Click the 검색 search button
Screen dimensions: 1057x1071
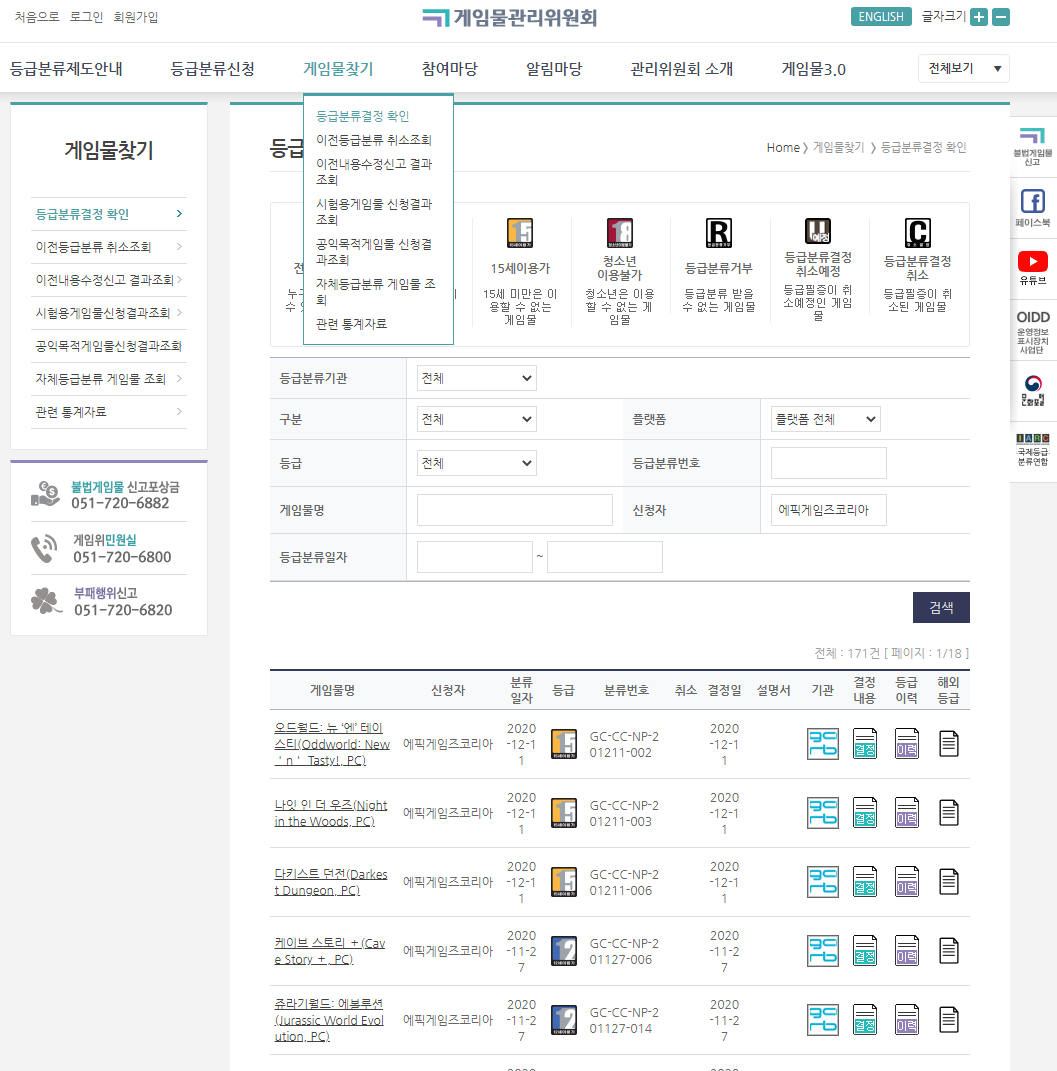tap(941, 607)
